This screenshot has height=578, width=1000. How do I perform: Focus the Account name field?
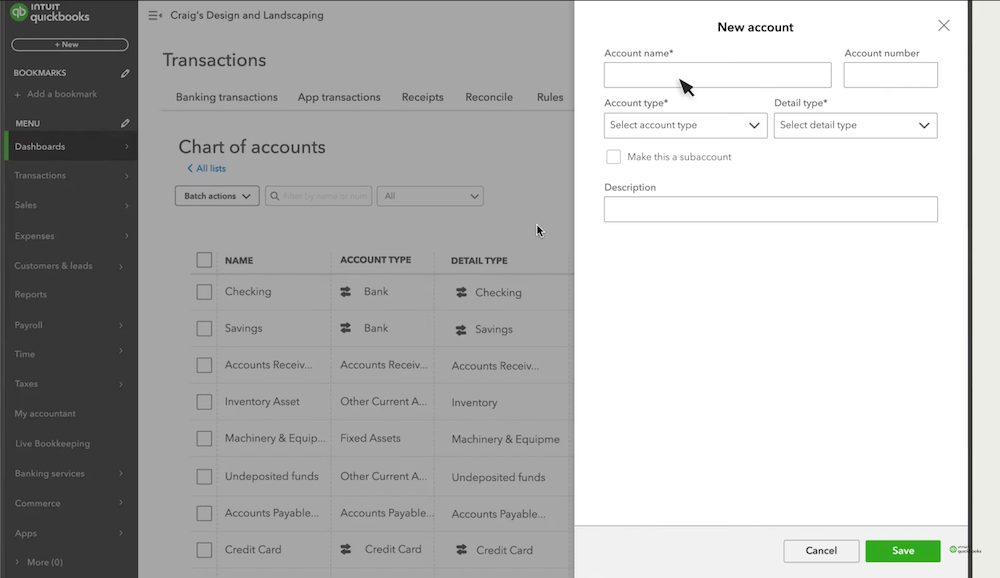click(717, 75)
